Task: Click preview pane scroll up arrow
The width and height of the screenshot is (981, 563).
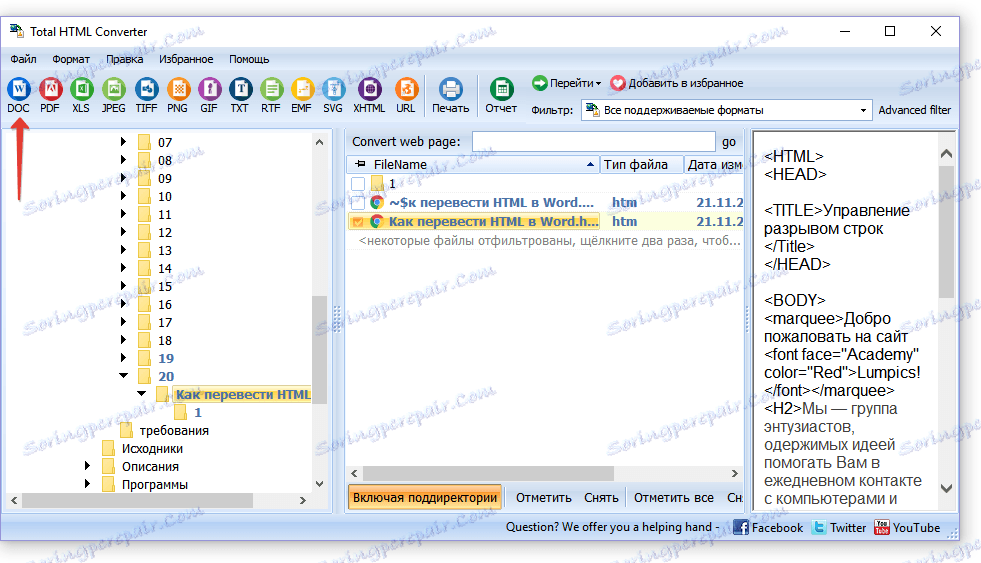Action: coord(946,153)
